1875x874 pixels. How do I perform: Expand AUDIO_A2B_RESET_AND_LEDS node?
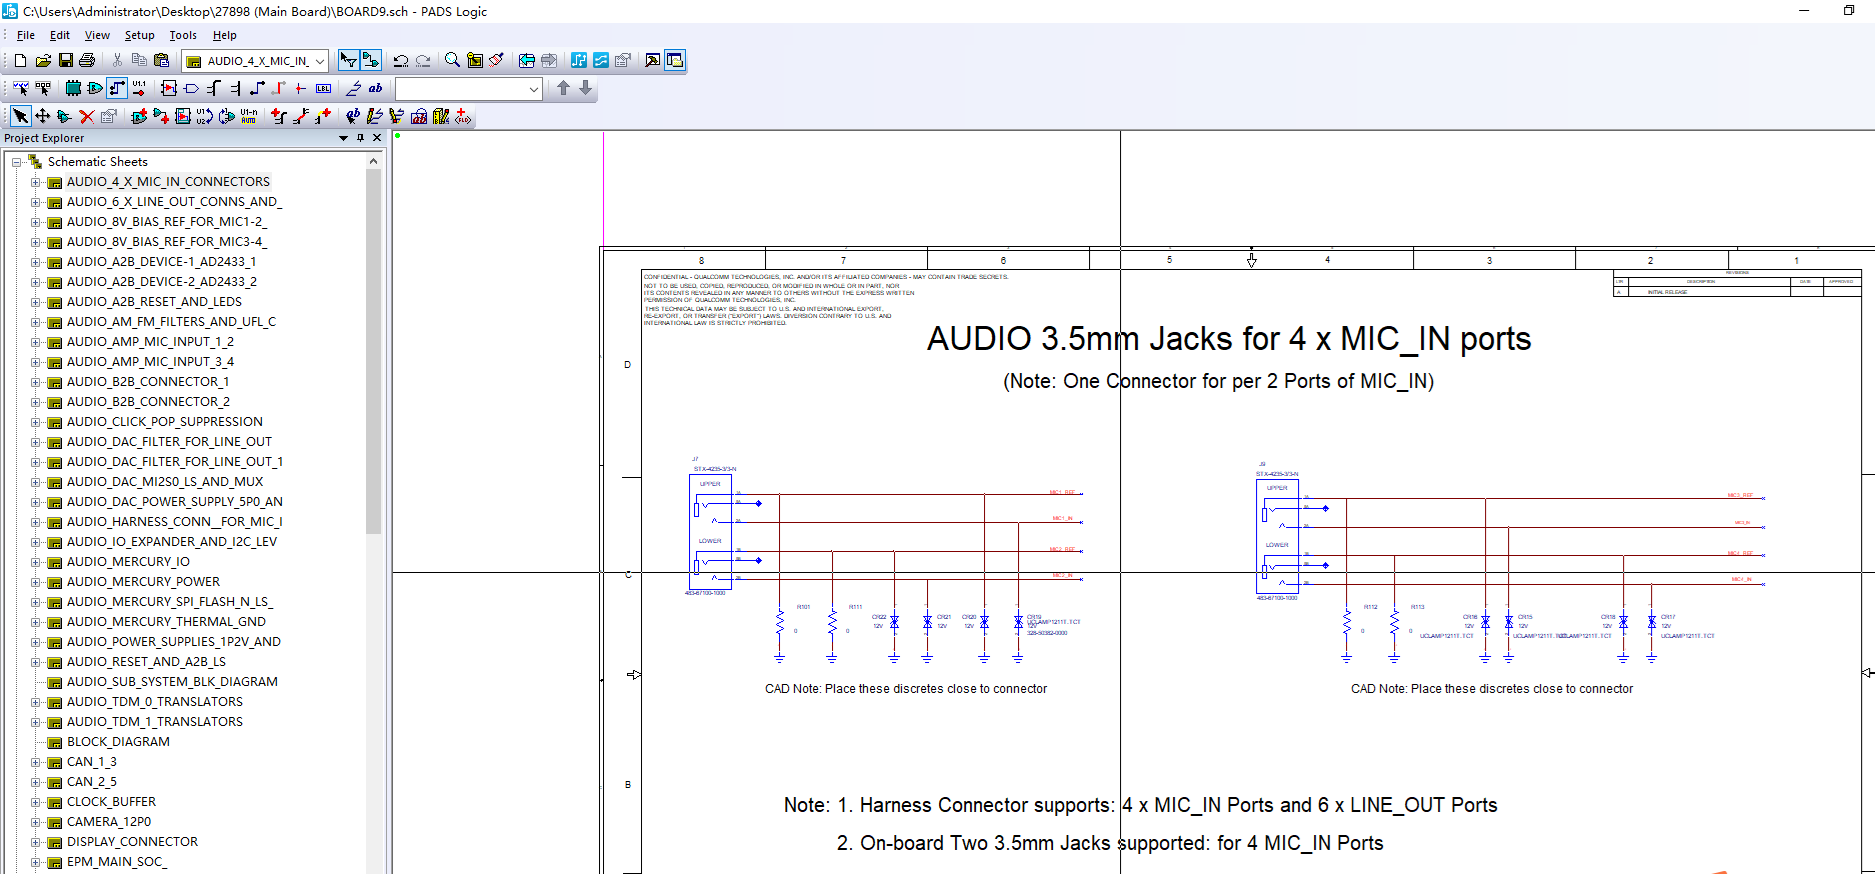[35, 302]
